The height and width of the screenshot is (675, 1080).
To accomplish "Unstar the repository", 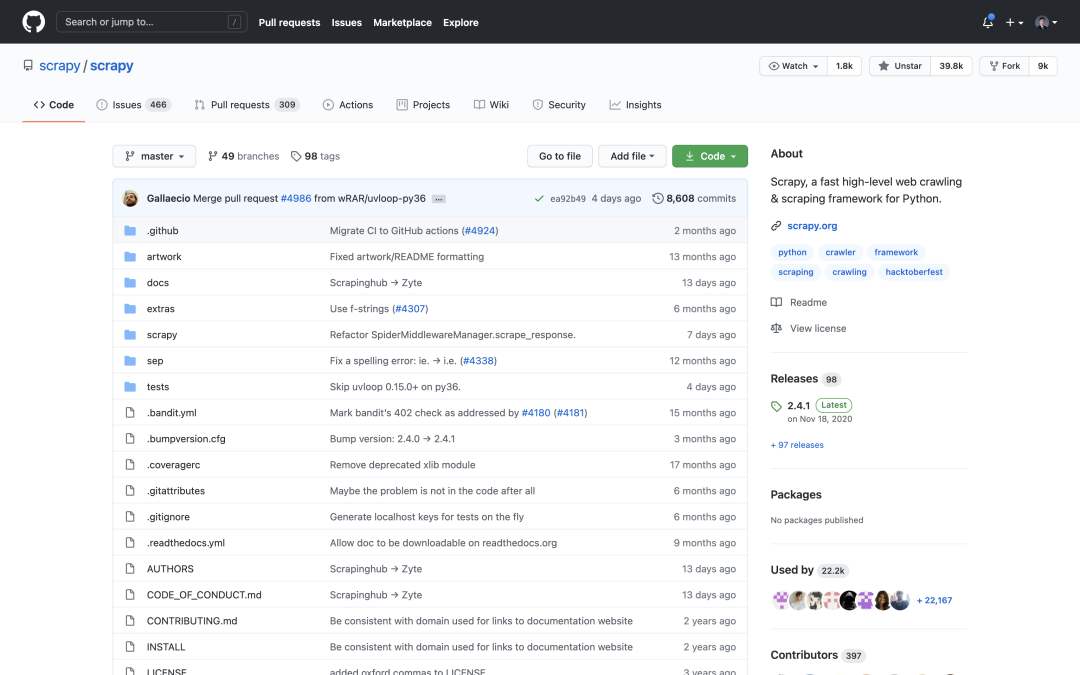I will [900, 66].
